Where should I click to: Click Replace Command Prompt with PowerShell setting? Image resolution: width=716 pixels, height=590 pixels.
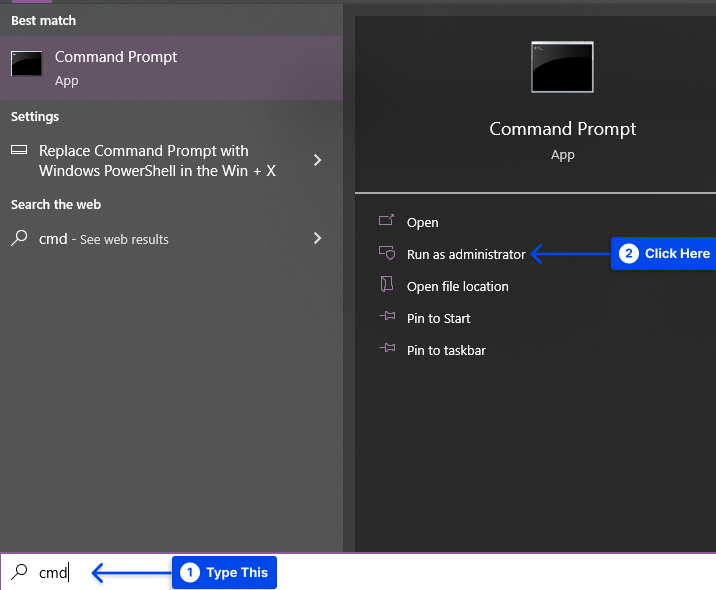pos(157,161)
